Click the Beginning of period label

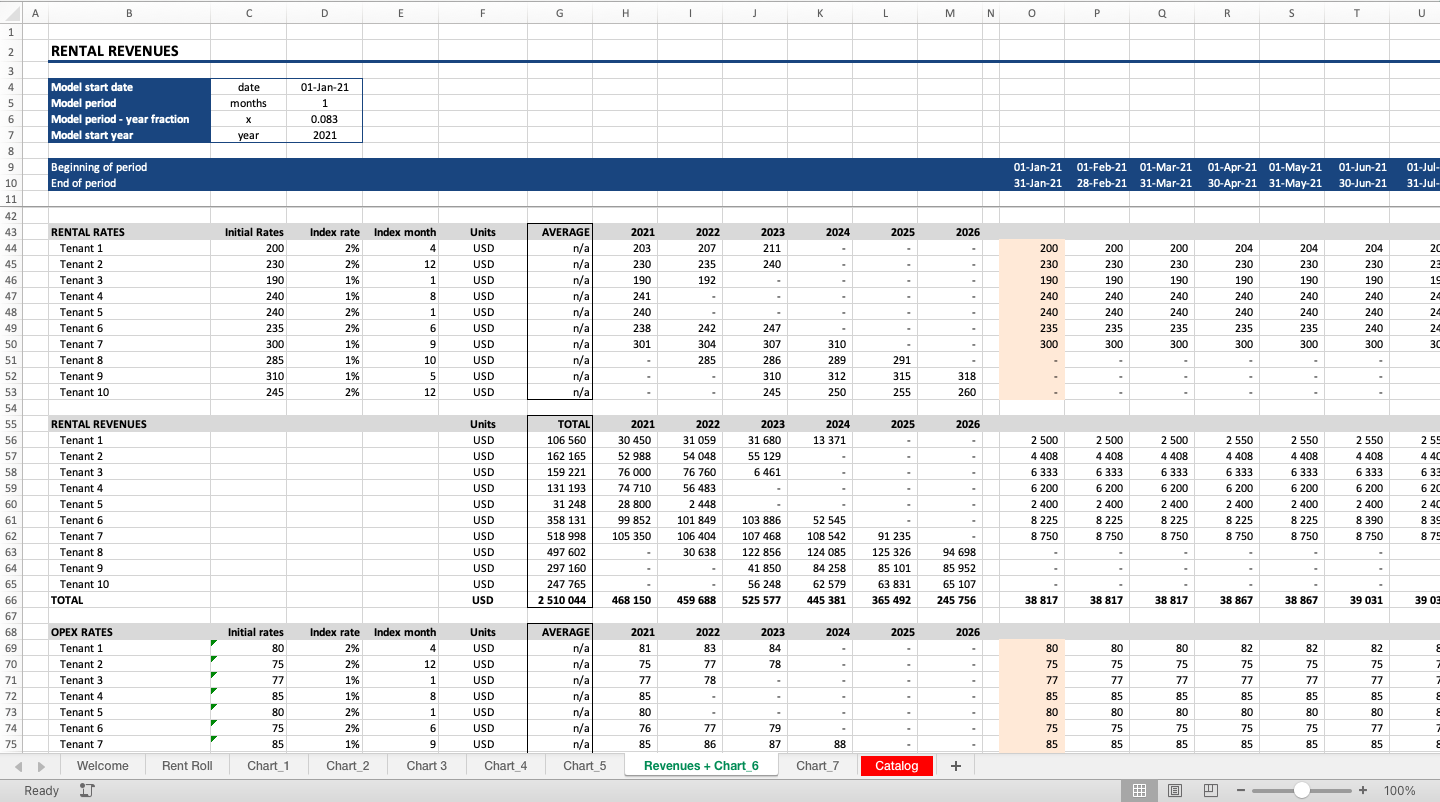99,167
